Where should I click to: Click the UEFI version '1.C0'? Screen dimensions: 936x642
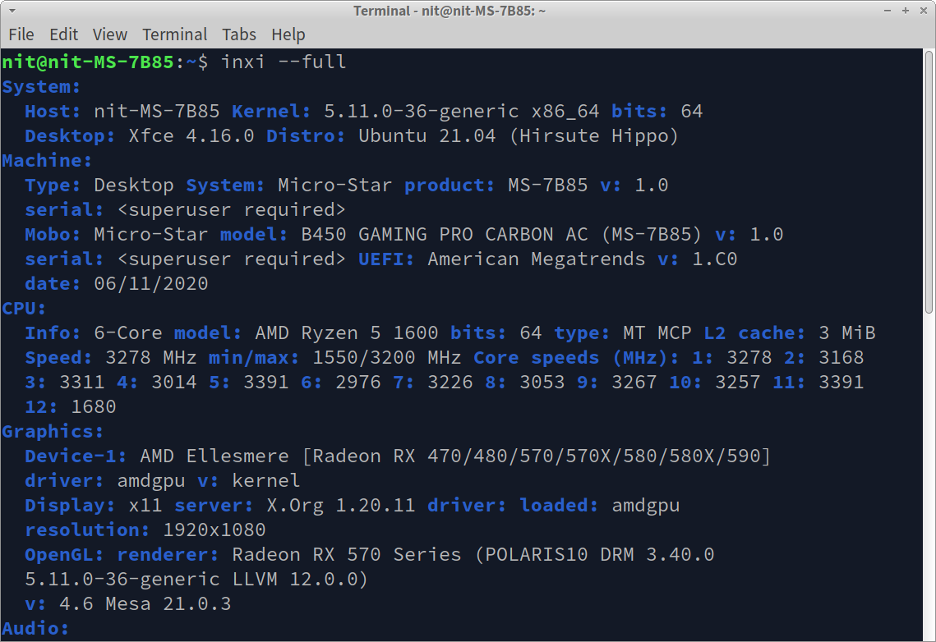pyautogui.click(x=715, y=259)
